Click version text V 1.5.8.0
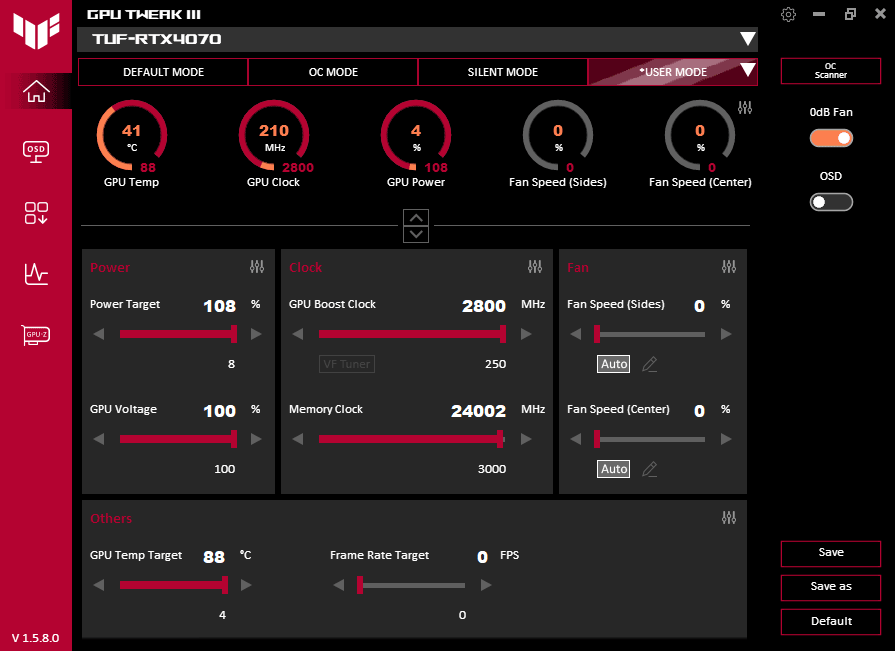Viewport: 895px width, 651px height. (x=35, y=638)
